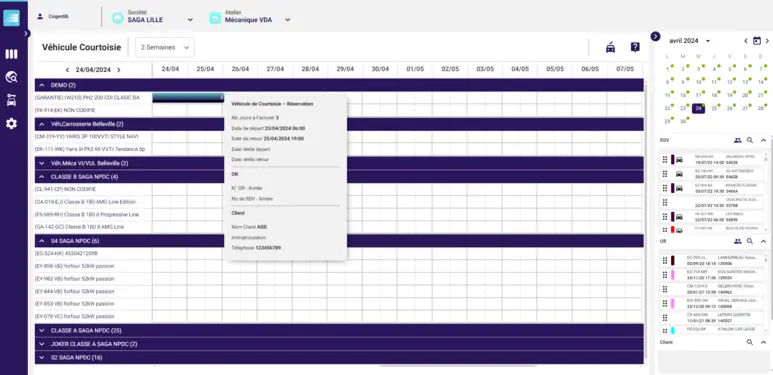The image size is (773, 375).
Task: Open the vehicle search icon in the sidebar
Action: 11,77
